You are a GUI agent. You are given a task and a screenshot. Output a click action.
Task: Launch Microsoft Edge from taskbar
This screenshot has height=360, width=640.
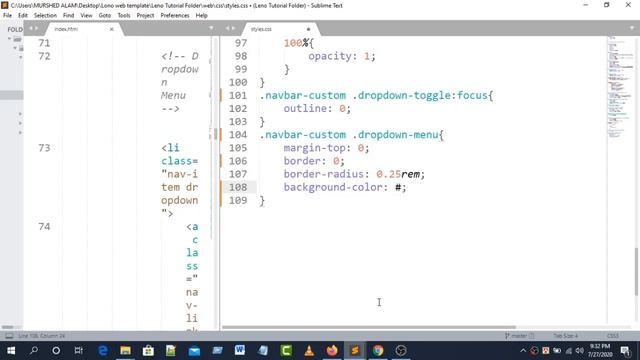tap(103, 351)
